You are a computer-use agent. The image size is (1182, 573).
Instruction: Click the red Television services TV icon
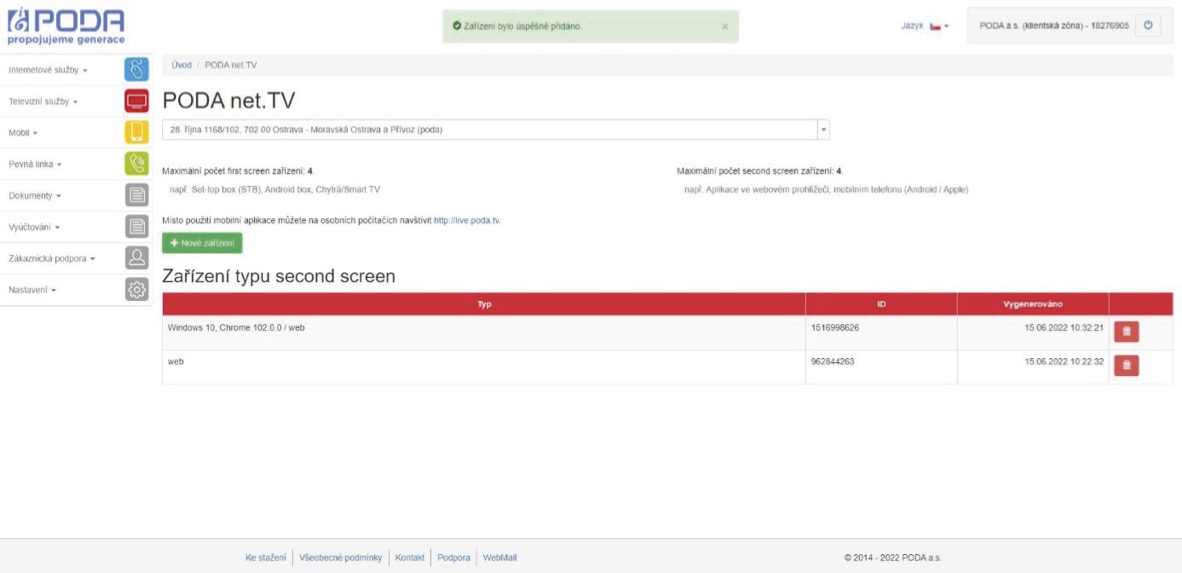(x=136, y=100)
